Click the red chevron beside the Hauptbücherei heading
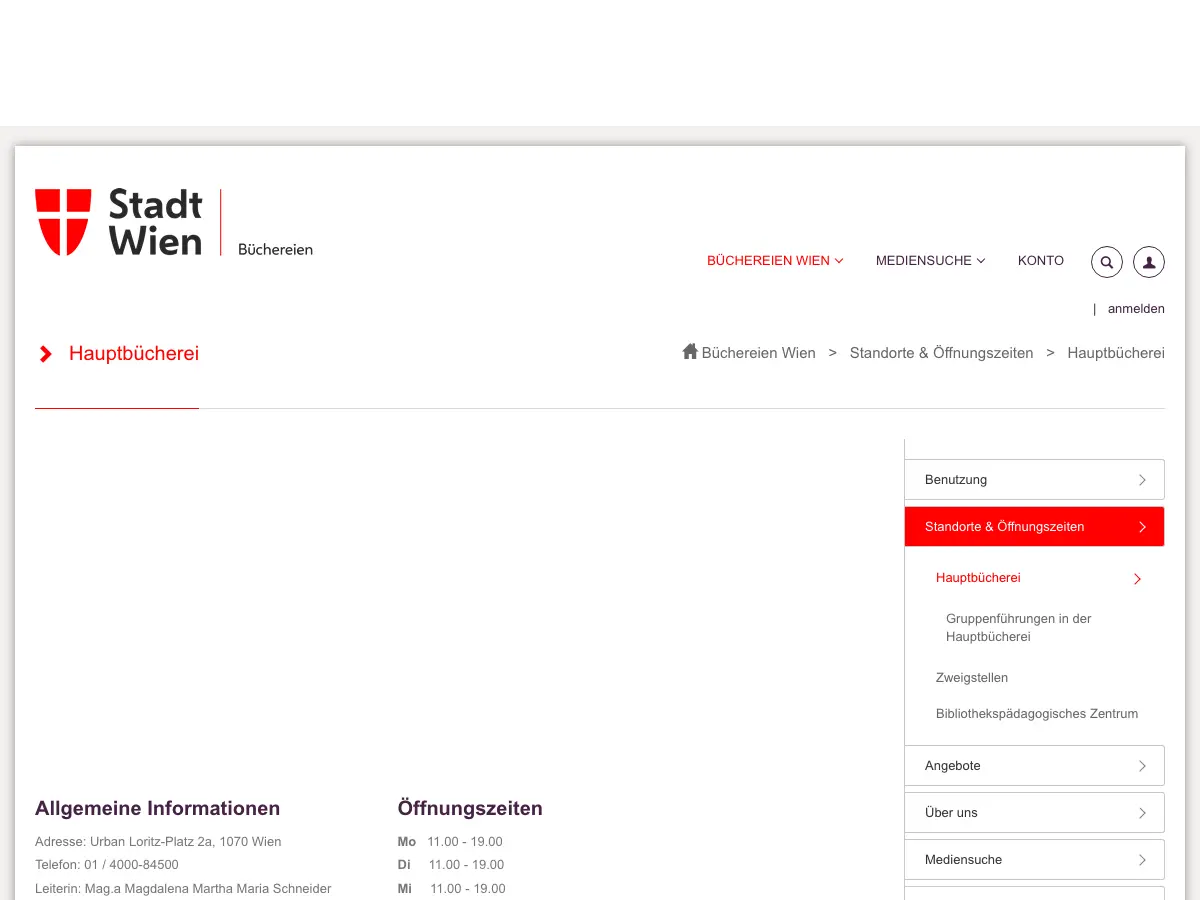The width and height of the screenshot is (1200, 900). point(45,354)
